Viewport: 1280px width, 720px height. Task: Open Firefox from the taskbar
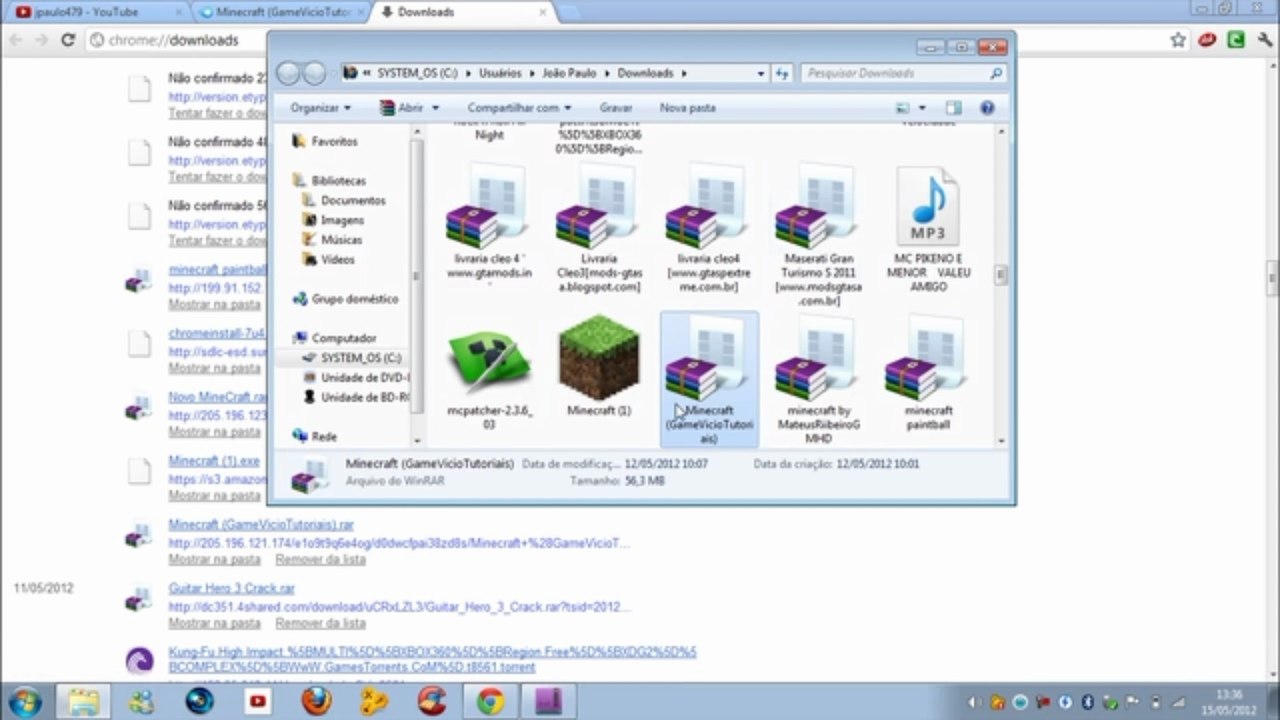[x=316, y=701]
